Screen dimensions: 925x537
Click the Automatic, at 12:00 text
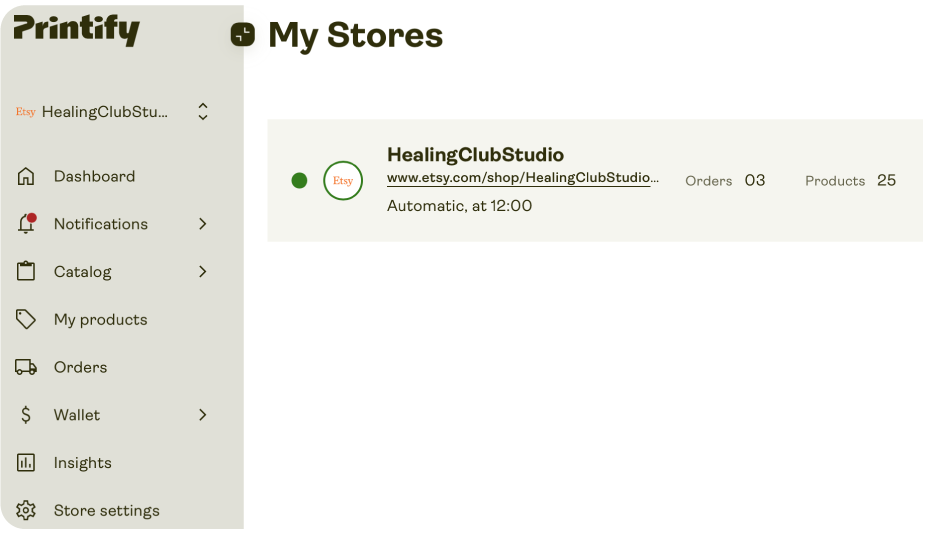(x=460, y=206)
